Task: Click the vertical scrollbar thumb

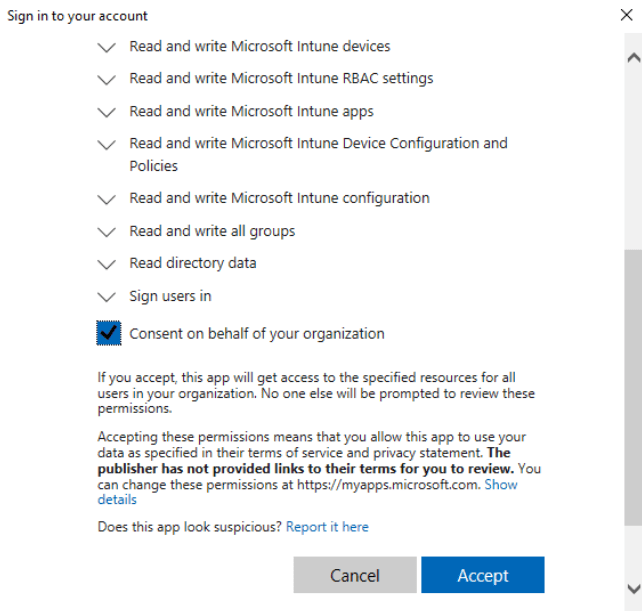Action: click(632, 385)
